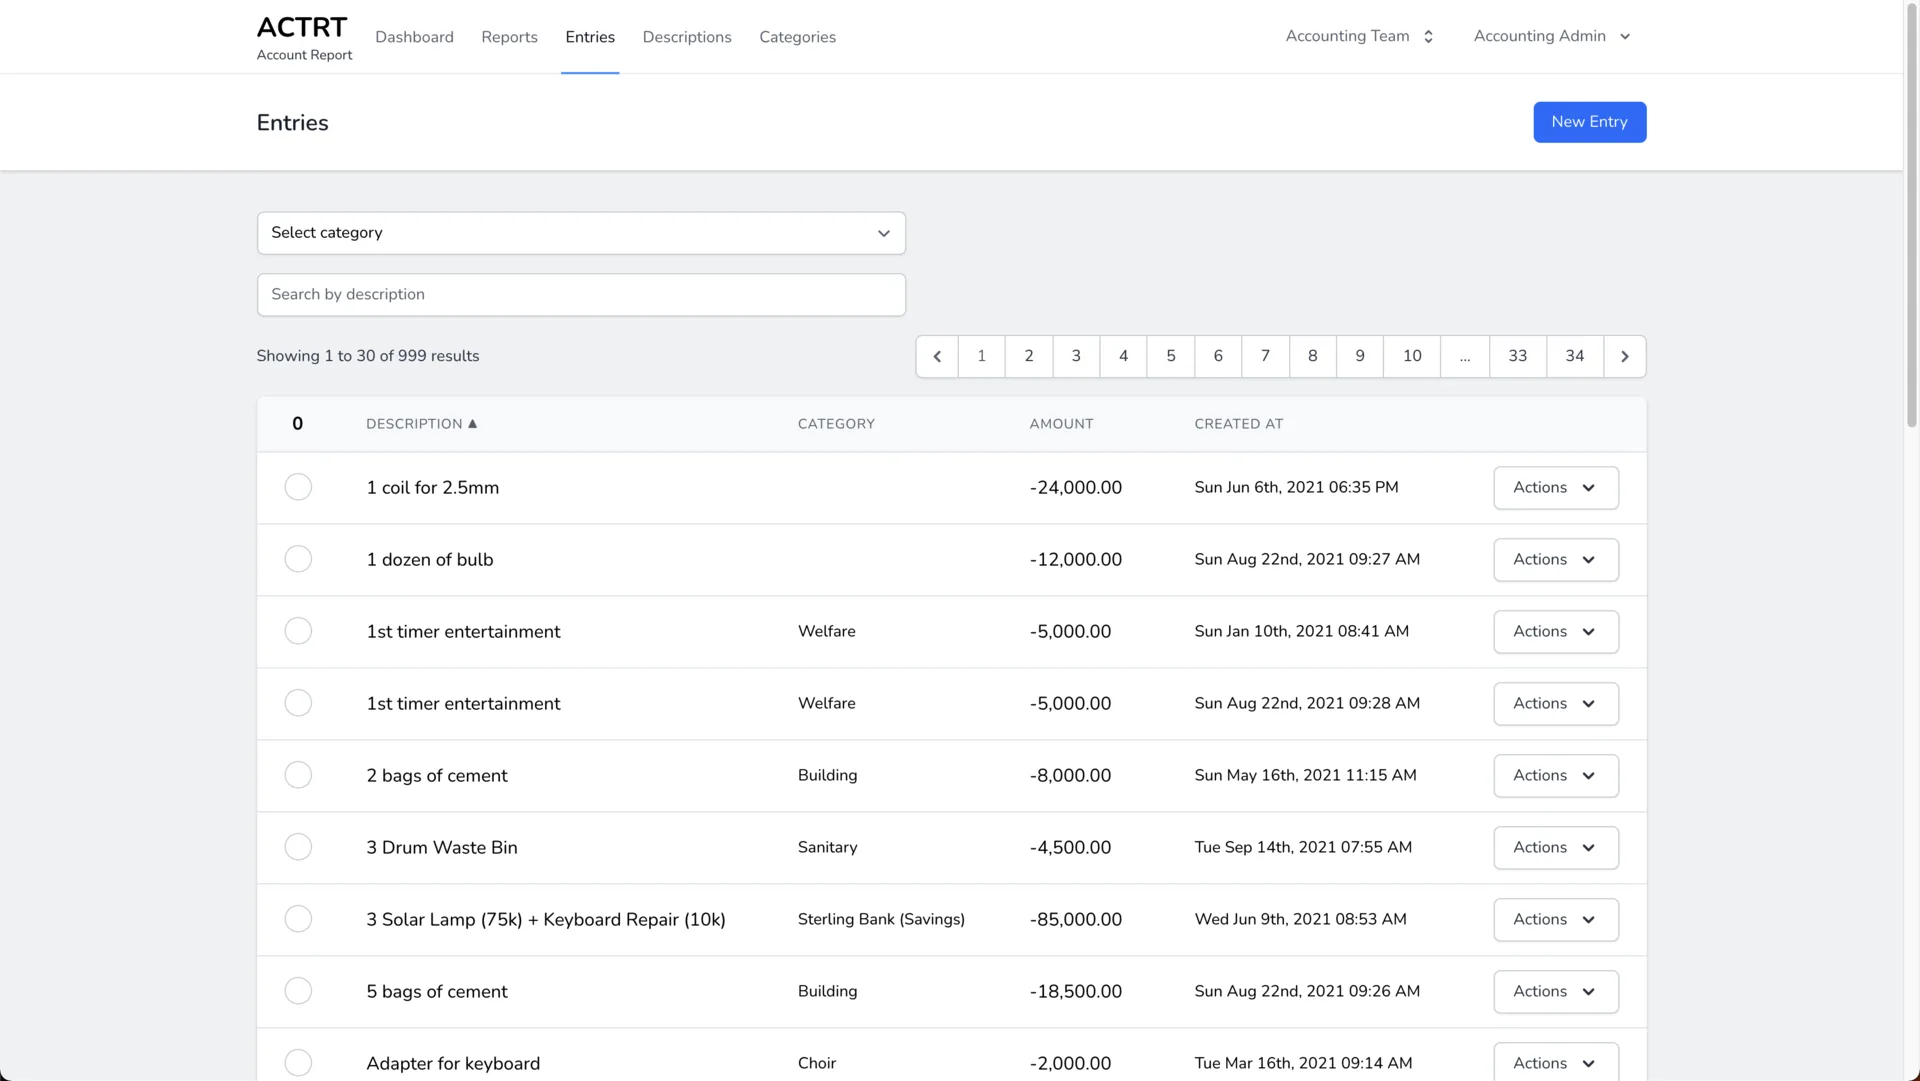Sort by Description column header arrow
This screenshot has width=1920, height=1081.
tap(473, 424)
